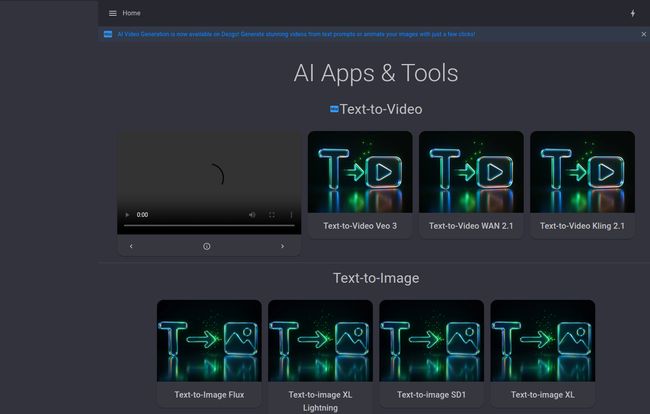Open the video player more-options menu
The image size is (650, 414).
(291, 215)
